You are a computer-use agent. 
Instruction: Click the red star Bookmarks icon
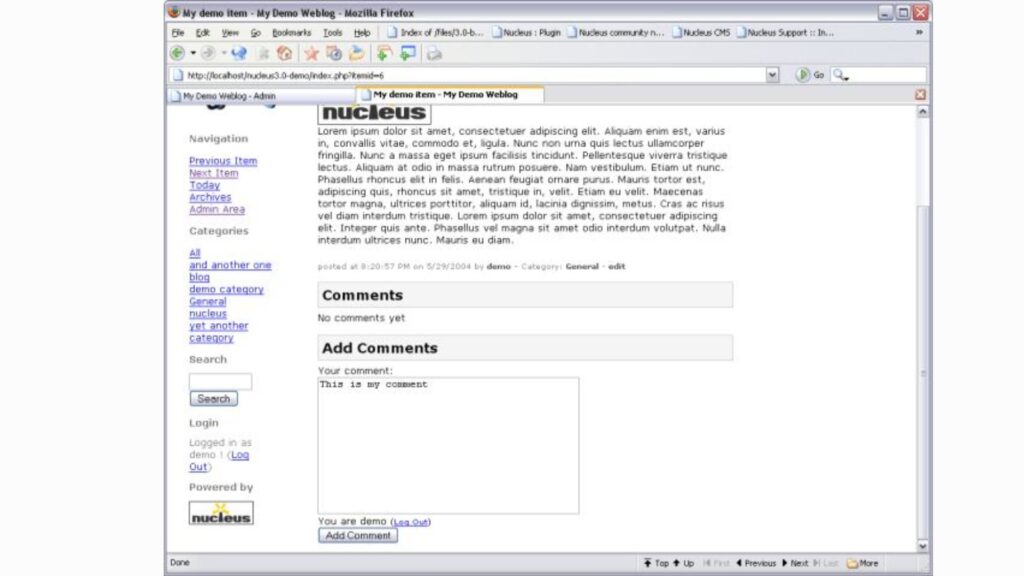click(312, 53)
